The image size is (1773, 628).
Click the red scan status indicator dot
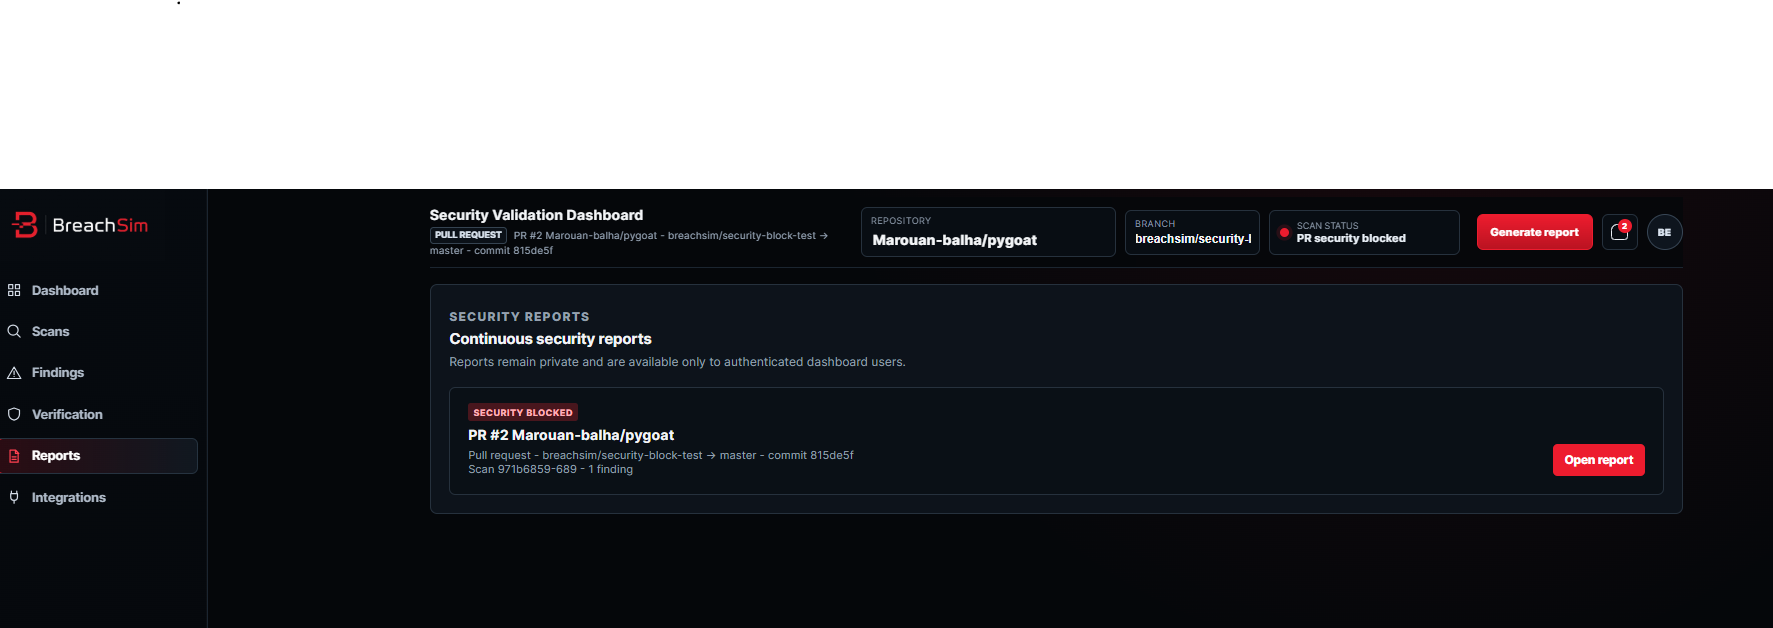pos(1284,232)
